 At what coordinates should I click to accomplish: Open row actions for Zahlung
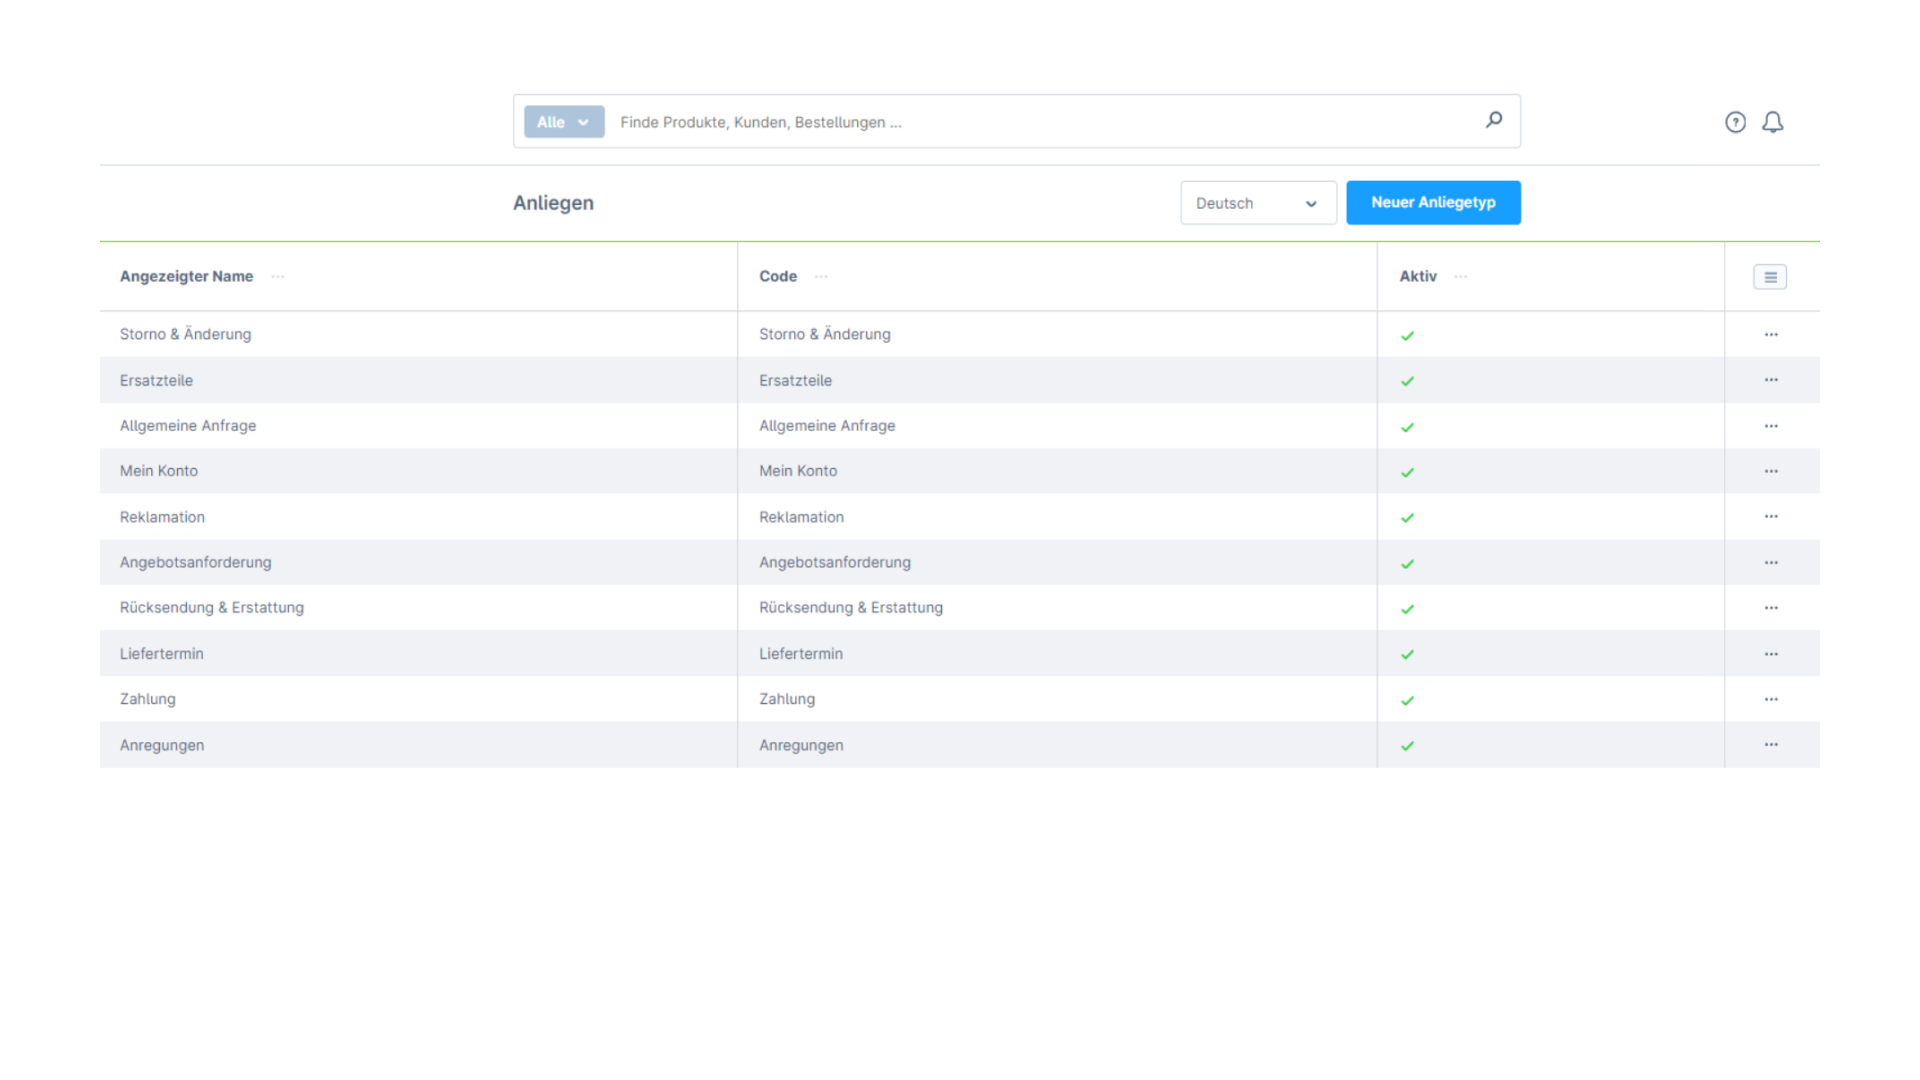coord(1771,699)
